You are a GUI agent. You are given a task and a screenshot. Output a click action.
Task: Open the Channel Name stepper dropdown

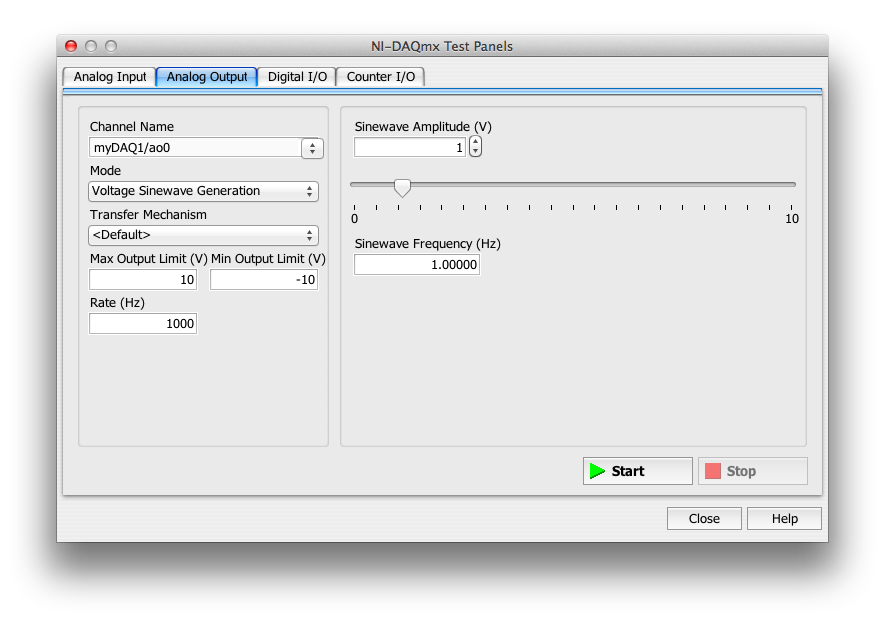pyautogui.click(x=311, y=148)
